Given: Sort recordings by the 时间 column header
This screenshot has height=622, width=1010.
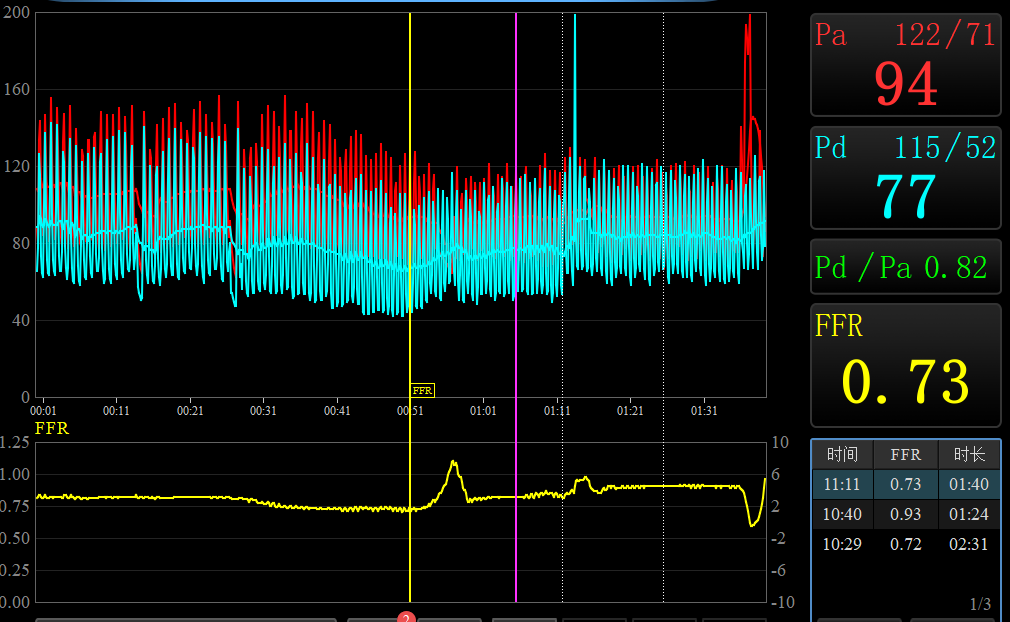Looking at the screenshot, I should pyautogui.click(x=842, y=455).
